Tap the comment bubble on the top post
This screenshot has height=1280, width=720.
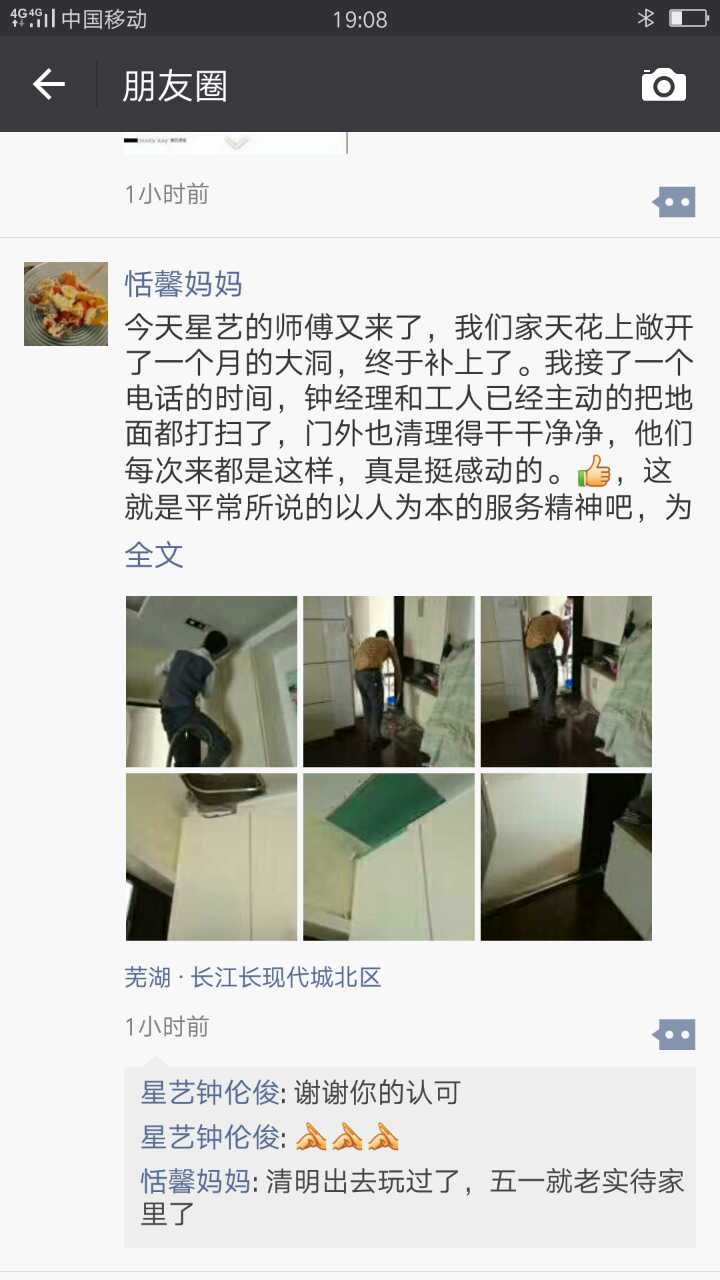click(674, 202)
